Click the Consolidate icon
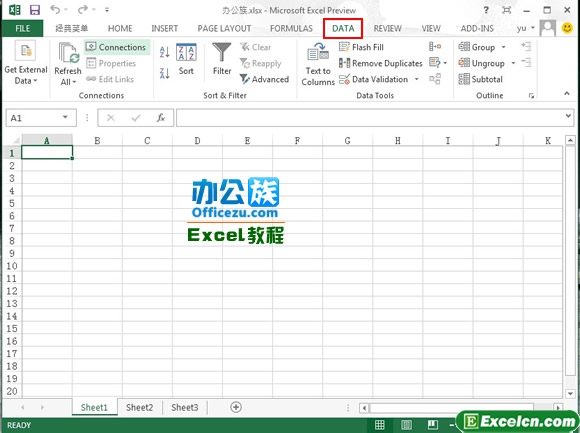 (x=435, y=47)
